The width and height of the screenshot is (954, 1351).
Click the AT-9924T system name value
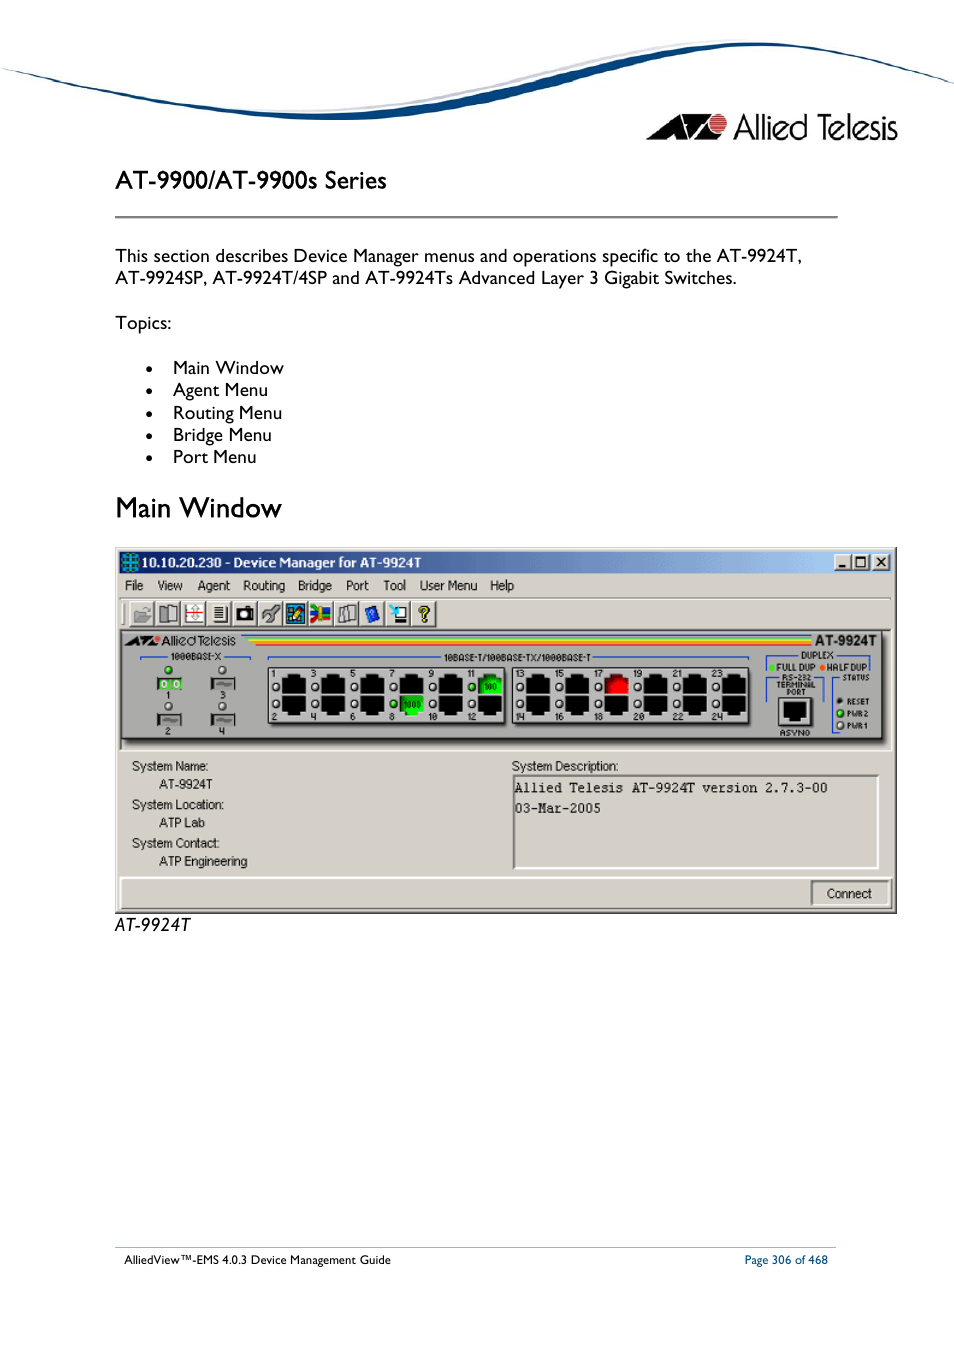(x=186, y=785)
